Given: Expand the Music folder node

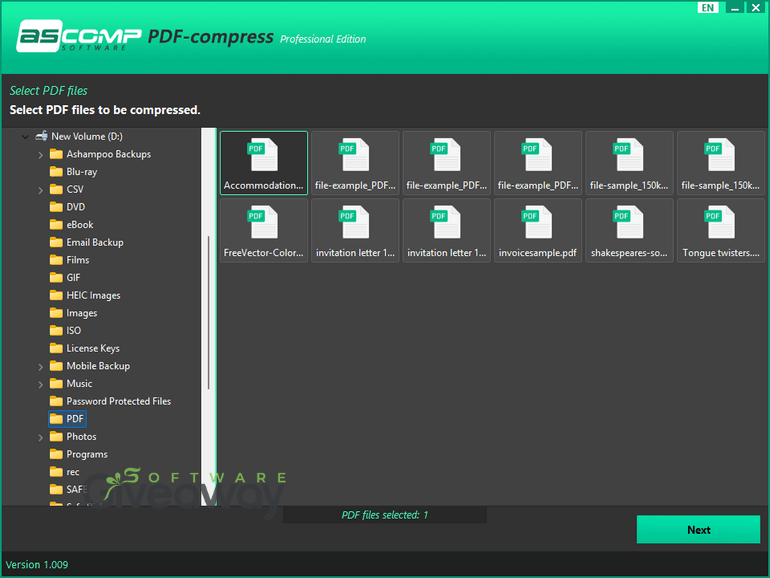Looking at the screenshot, I should (x=41, y=385).
